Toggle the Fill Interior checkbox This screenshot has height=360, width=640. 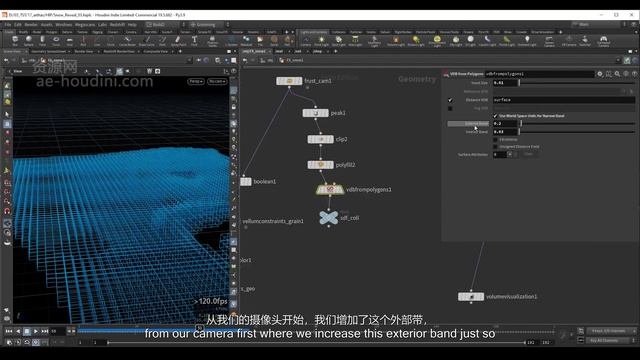point(495,140)
